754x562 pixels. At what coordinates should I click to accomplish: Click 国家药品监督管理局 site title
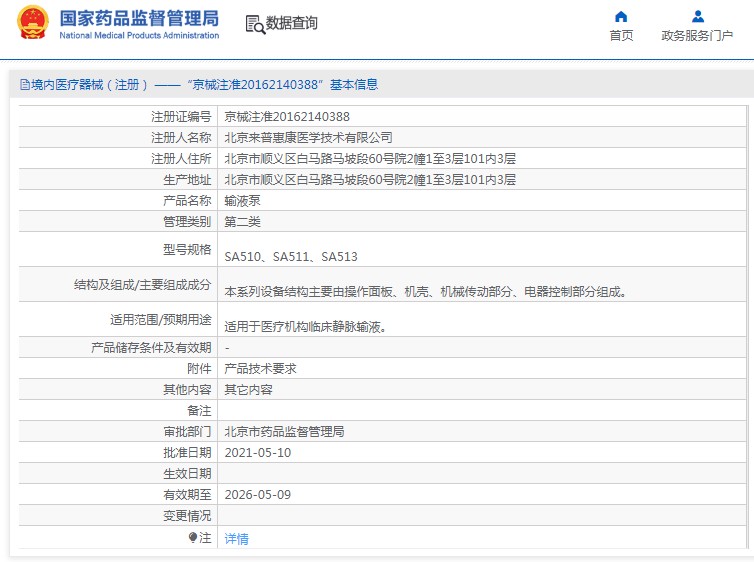(x=139, y=18)
